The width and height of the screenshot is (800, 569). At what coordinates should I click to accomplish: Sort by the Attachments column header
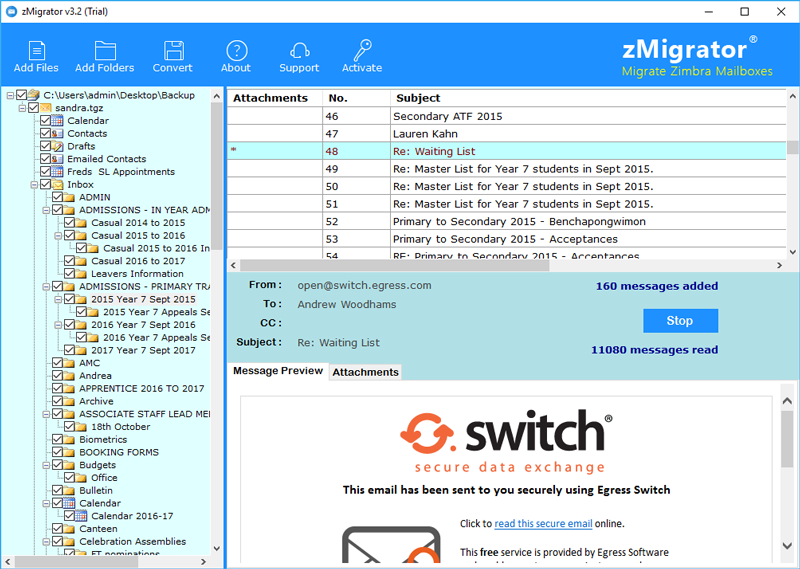tap(275, 98)
